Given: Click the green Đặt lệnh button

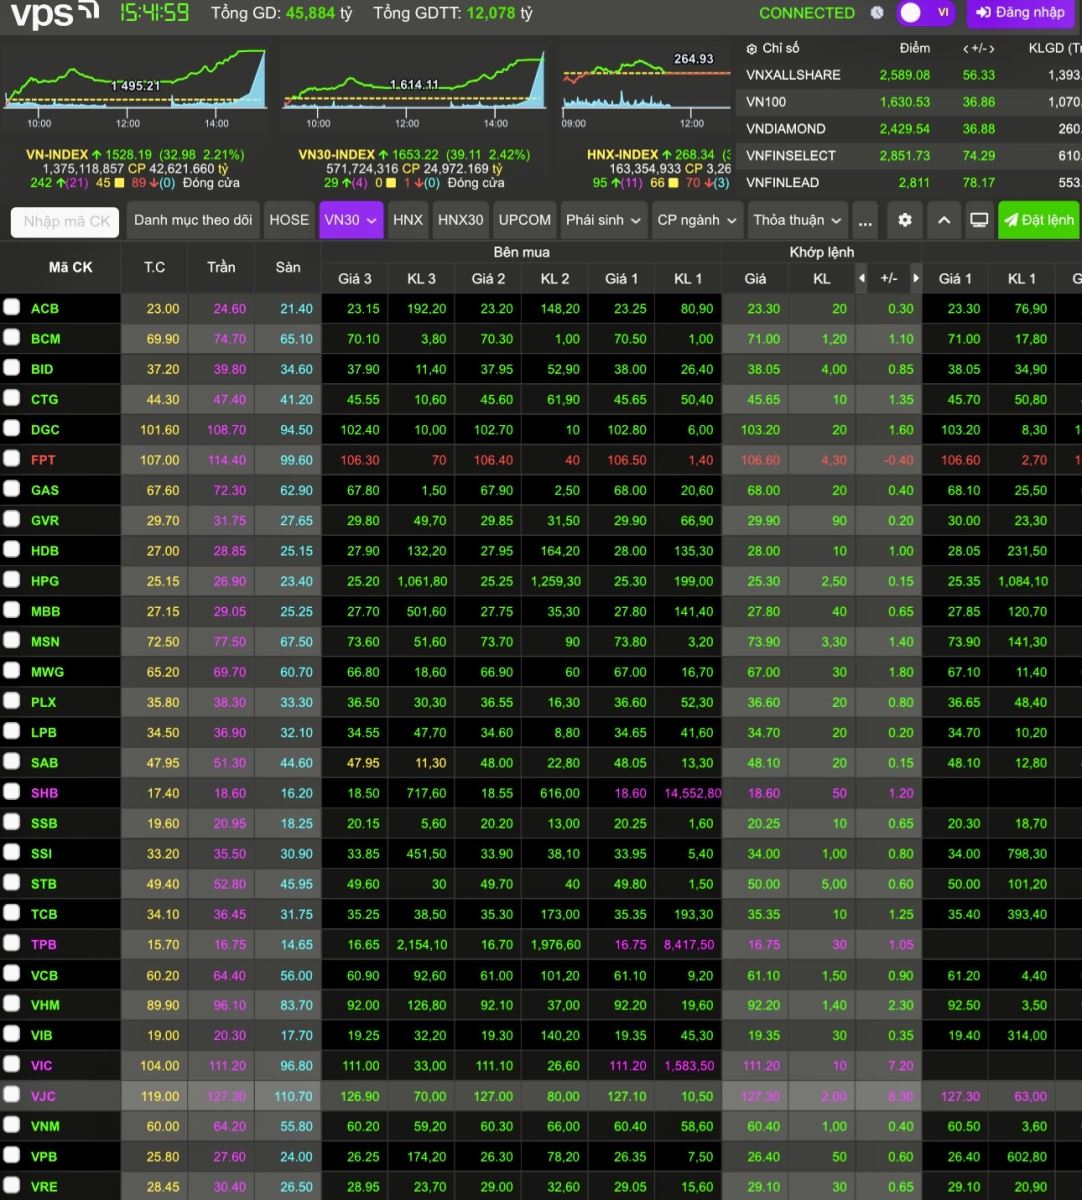Looking at the screenshot, I should 1039,220.
